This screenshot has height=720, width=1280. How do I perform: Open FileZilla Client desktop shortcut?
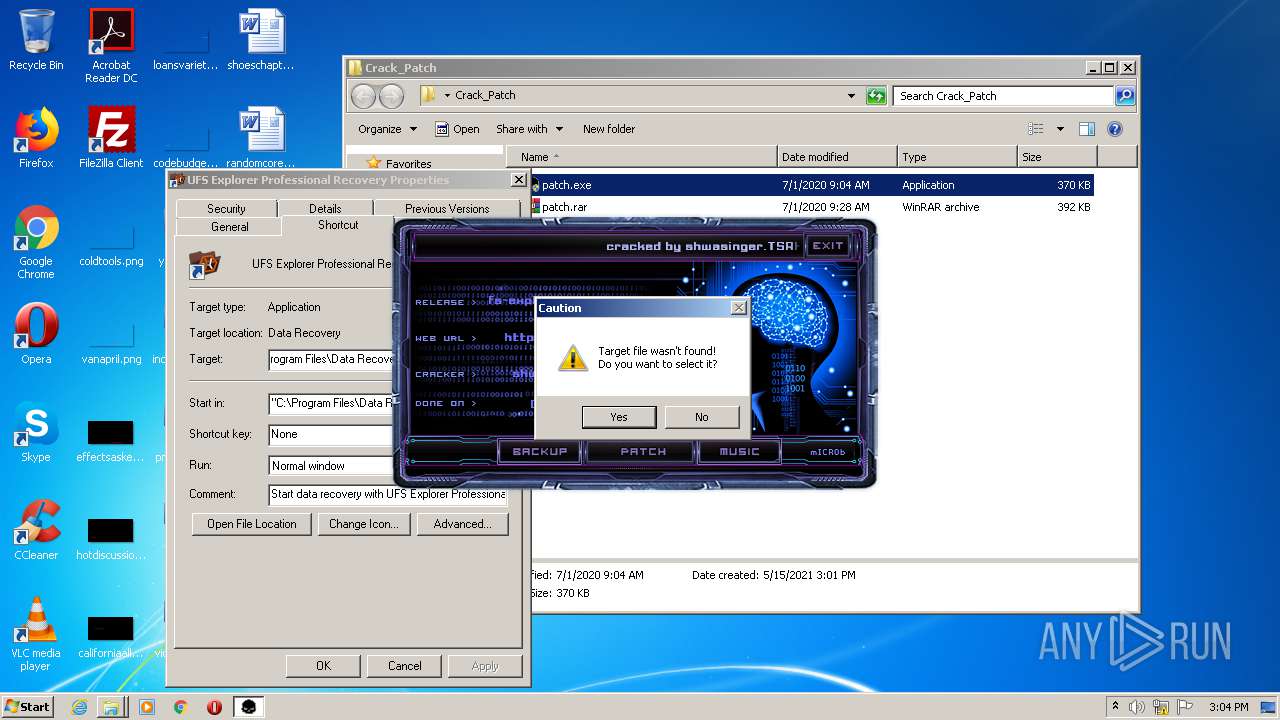coord(111,138)
